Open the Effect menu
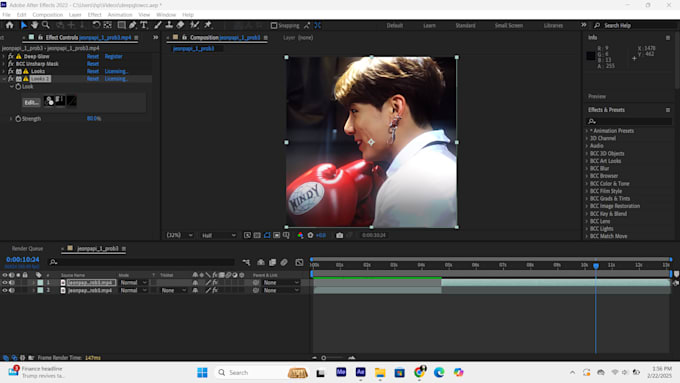Viewport: 680px width, 383px height. (94, 15)
